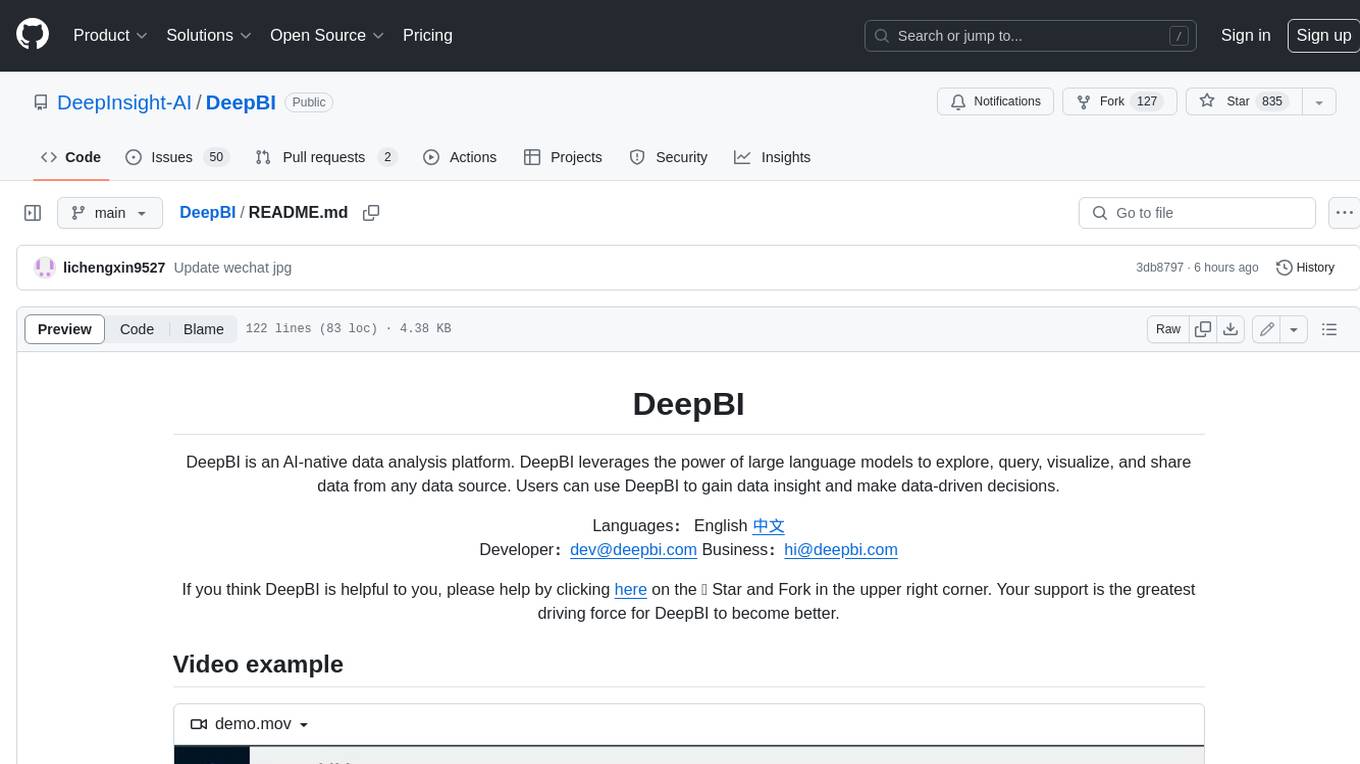
Task: Open the lichengxin9527 author profile
Action: [114, 268]
